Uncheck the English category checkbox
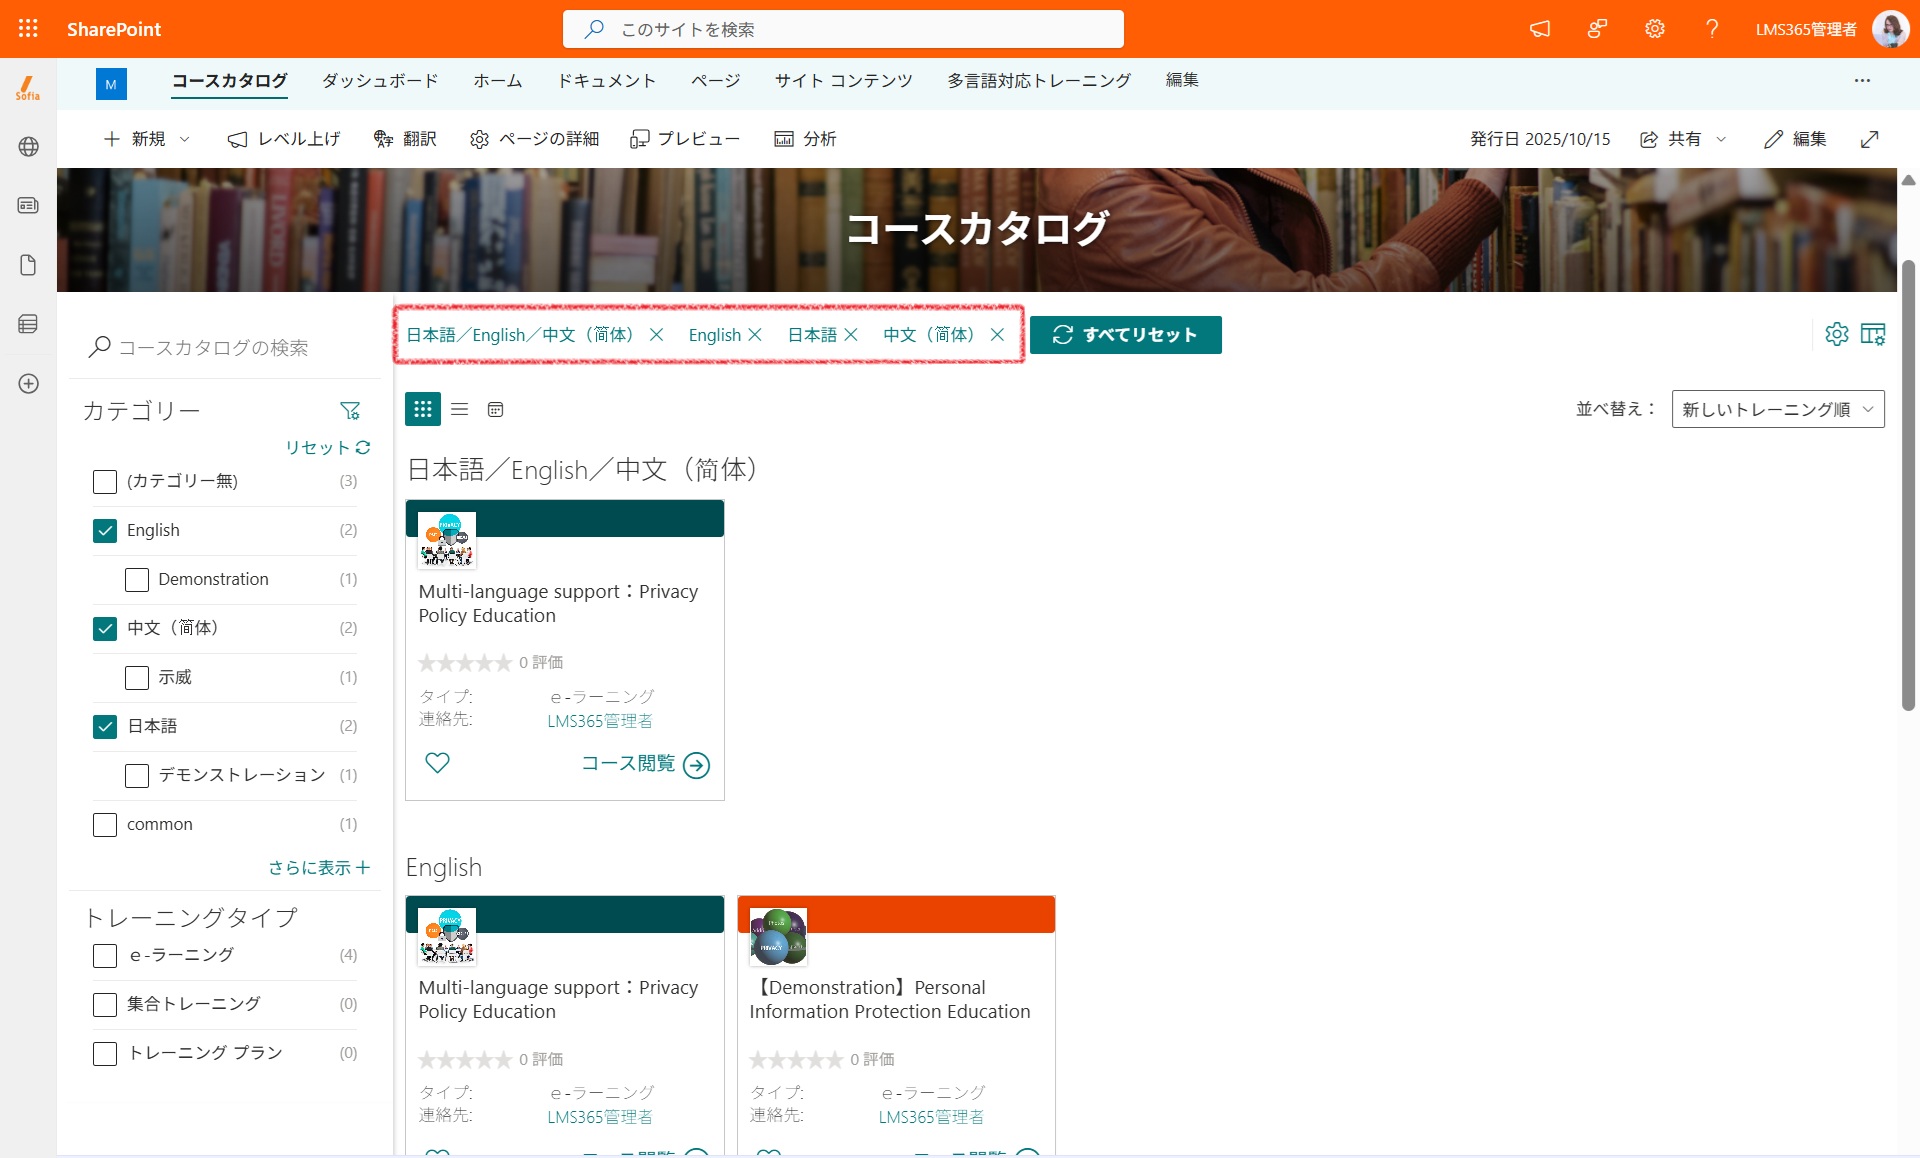Screen dimensions: 1920x1158 (105, 531)
